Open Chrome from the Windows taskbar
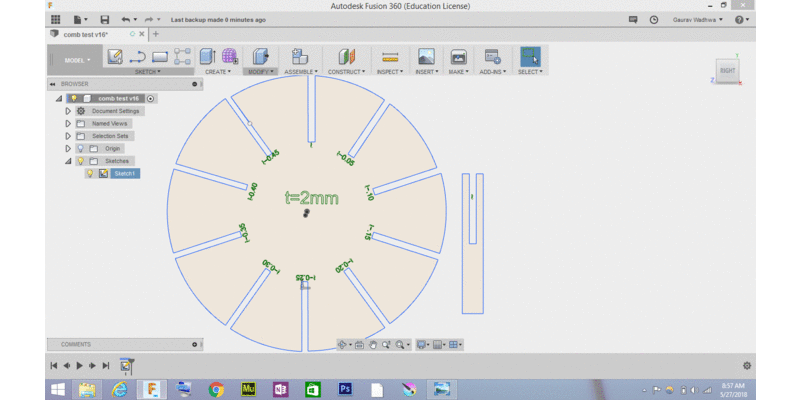Image resolution: width=800 pixels, height=400 pixels. pos(216,389)
